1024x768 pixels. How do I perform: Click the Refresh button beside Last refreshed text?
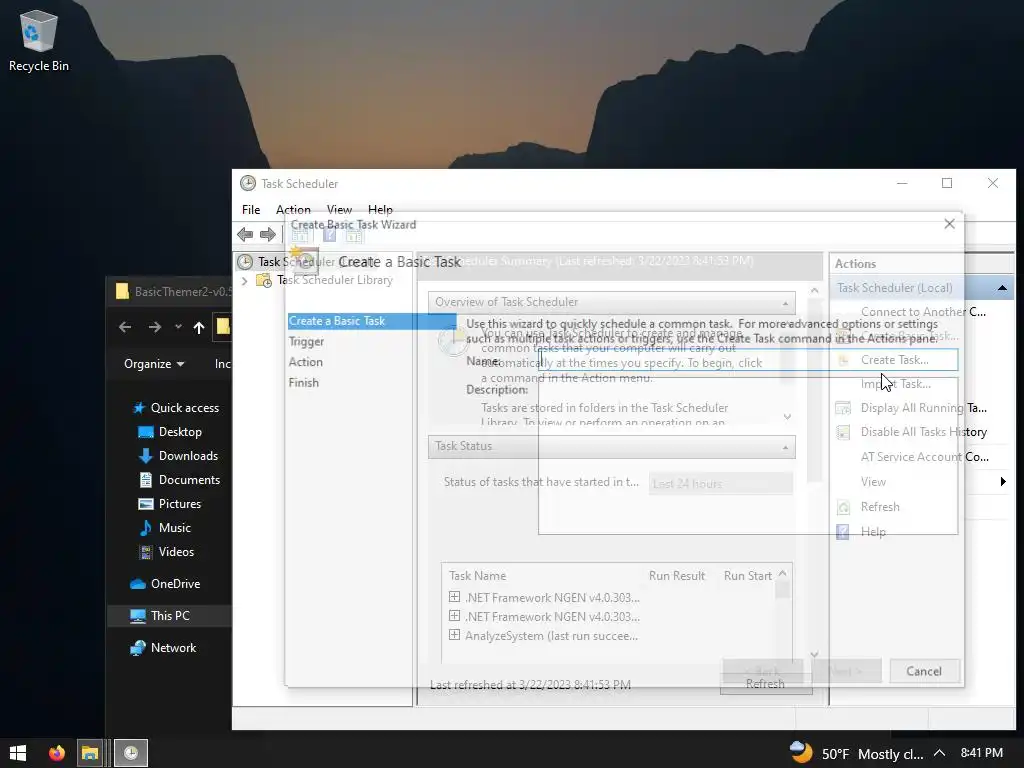(765, 683)
